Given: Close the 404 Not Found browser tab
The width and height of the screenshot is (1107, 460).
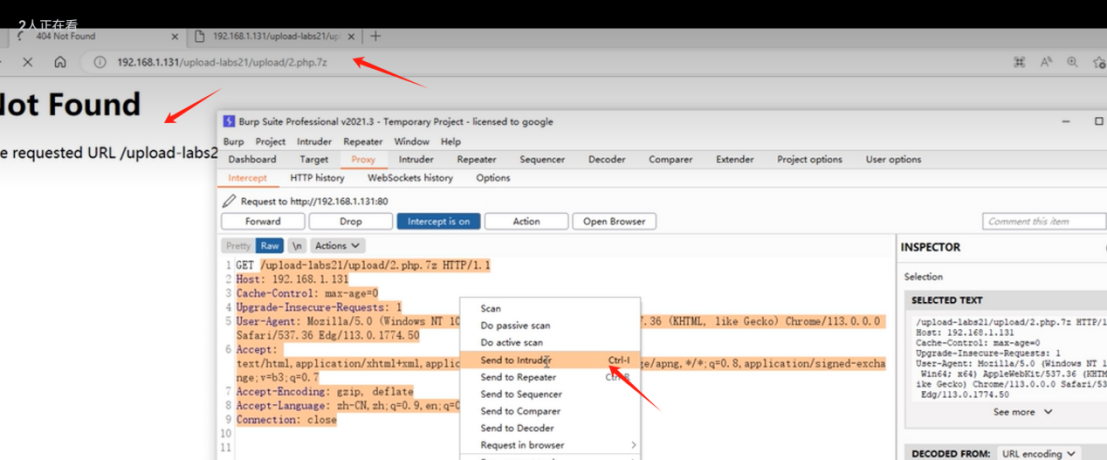Looking at the screenshot, I should click(x=174, y=36).
